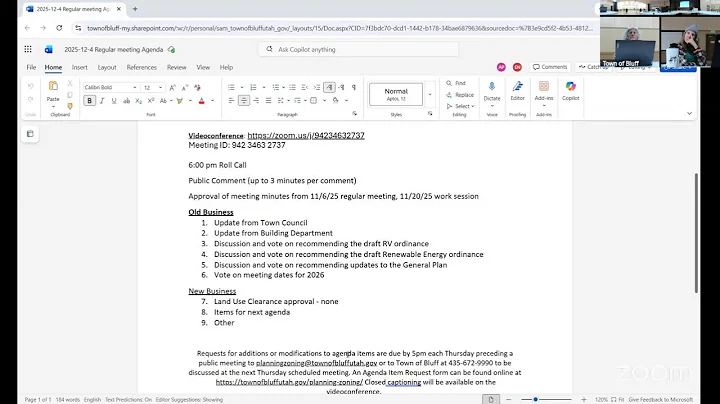Toggle Italic formatting
Image resolution: width=720 pixels, height=404 pixels.
tap(102, 101)
